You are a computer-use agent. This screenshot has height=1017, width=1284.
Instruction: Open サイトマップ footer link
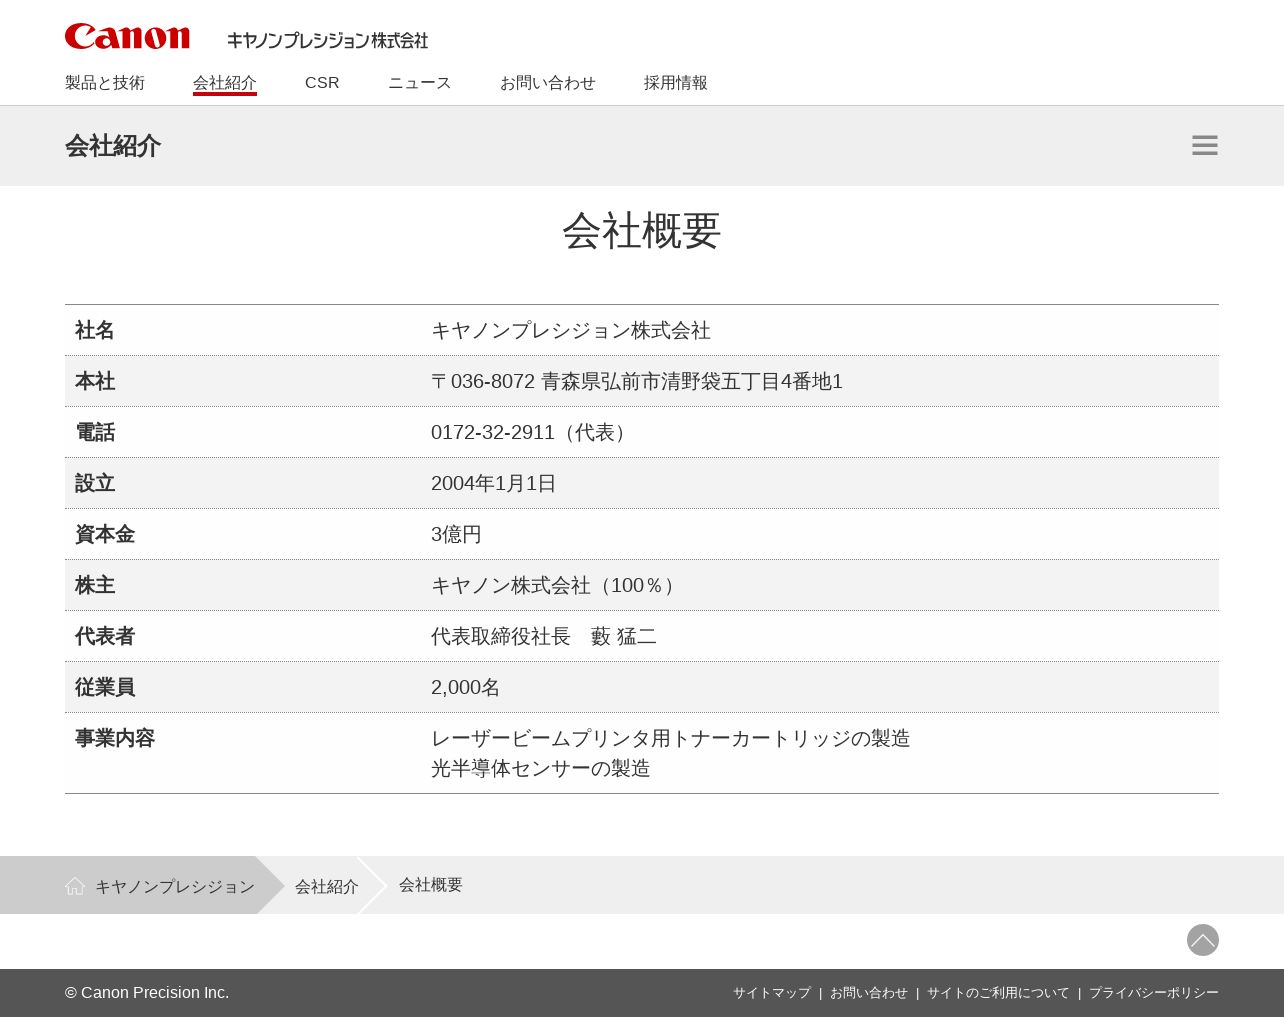[x=772, y=993]
